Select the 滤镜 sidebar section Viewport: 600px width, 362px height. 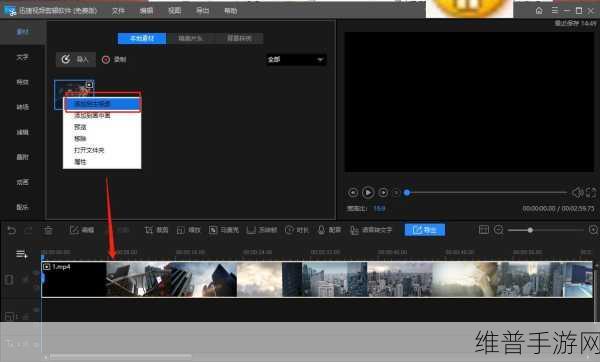tap(23, 132)
